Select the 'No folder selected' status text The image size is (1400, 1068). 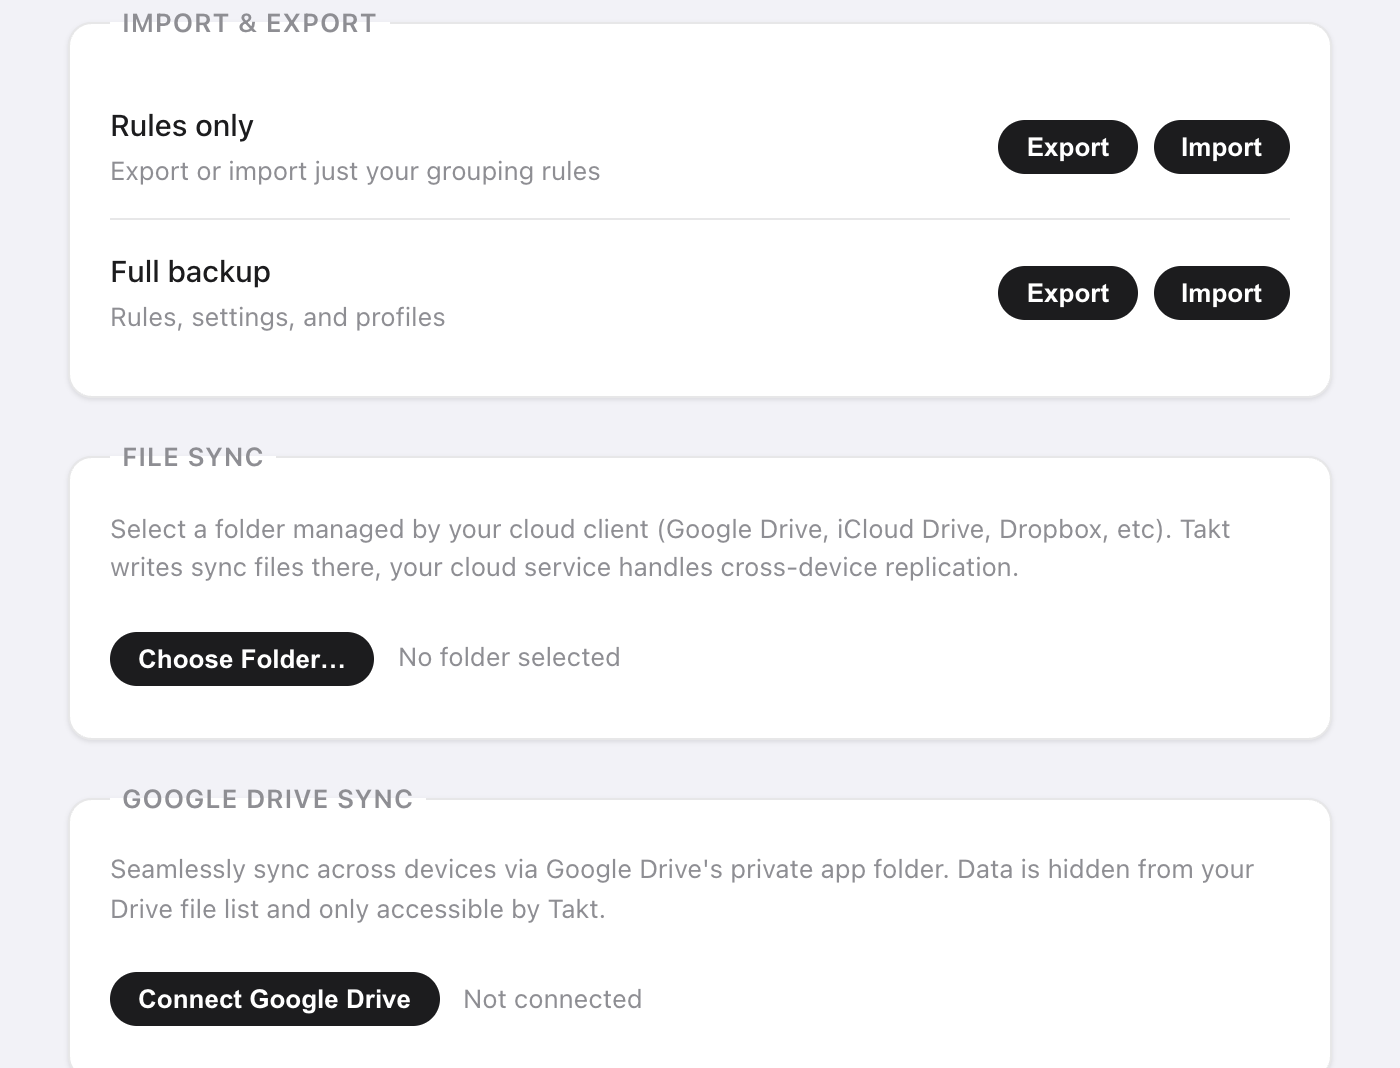click(509, 657)
